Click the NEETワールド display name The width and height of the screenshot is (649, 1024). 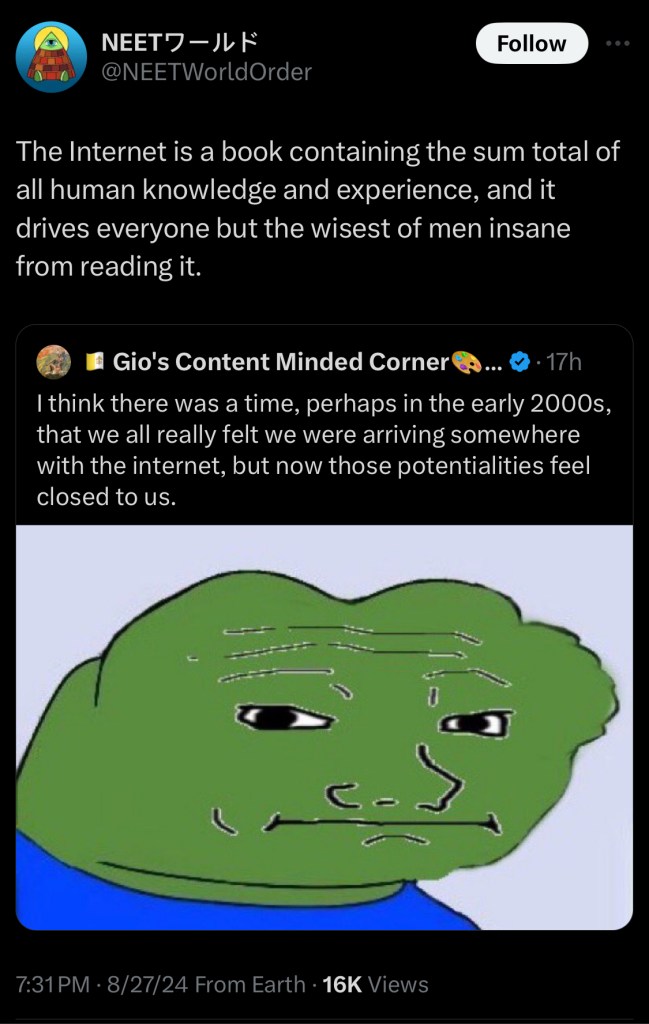tap(181, 43)
